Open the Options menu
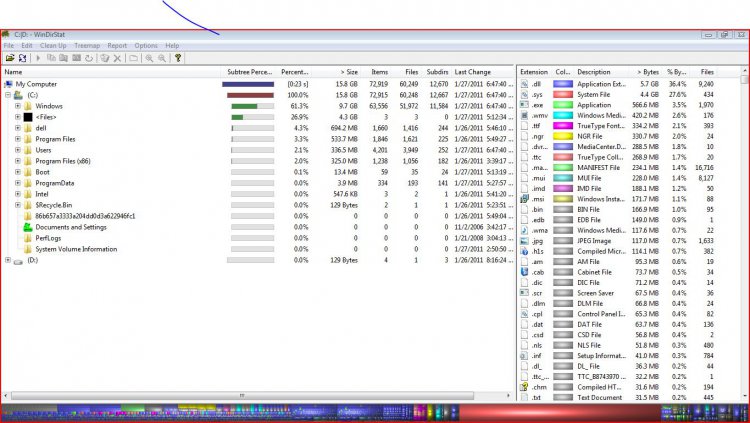750x423 pixels. (x=146, y=45)
